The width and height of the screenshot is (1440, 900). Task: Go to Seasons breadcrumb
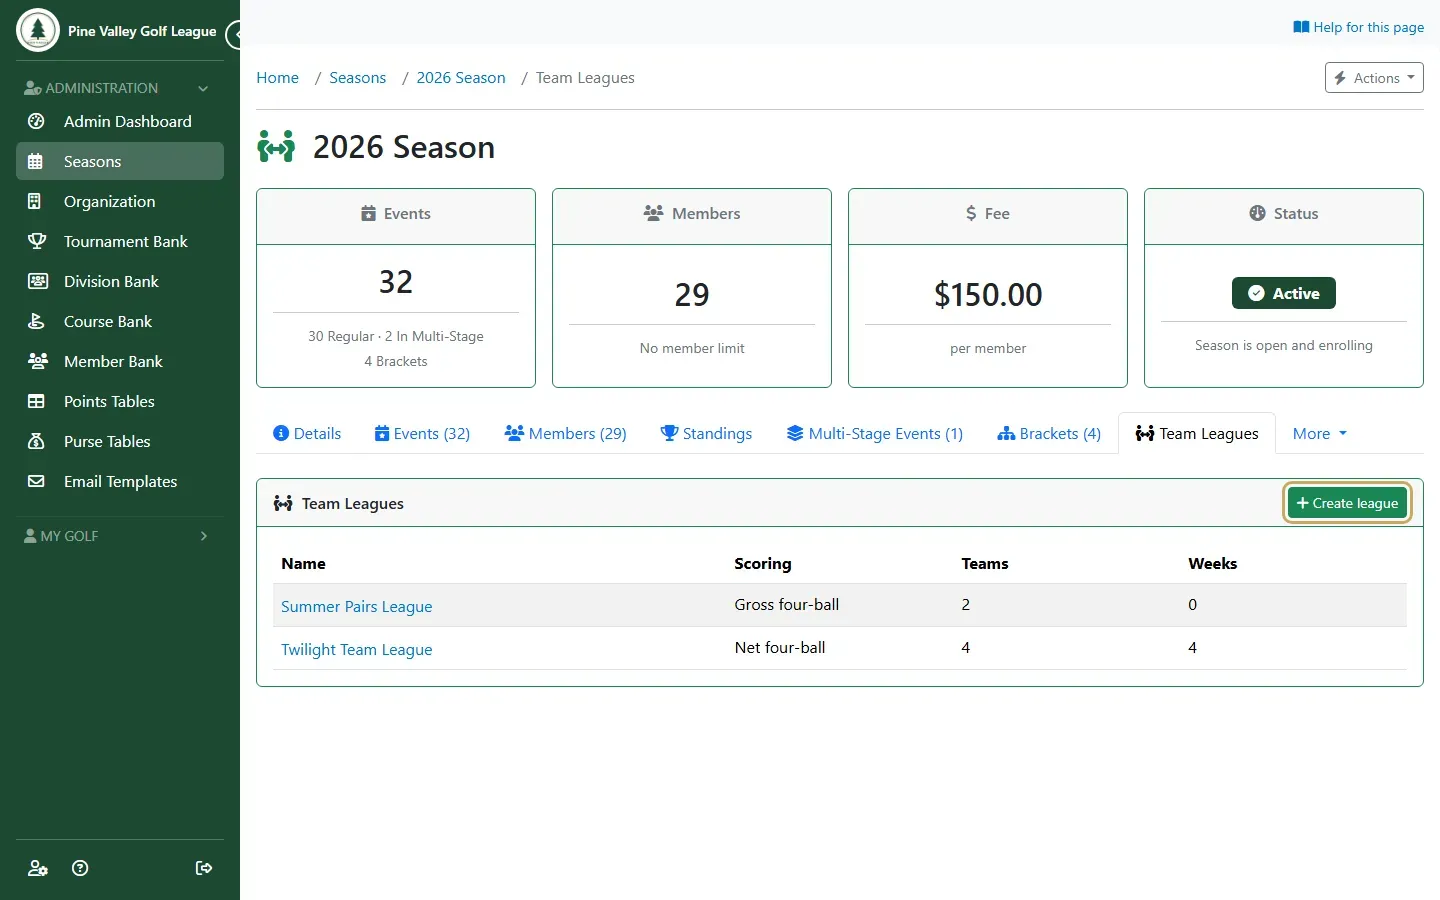click(x=358, y=78)
